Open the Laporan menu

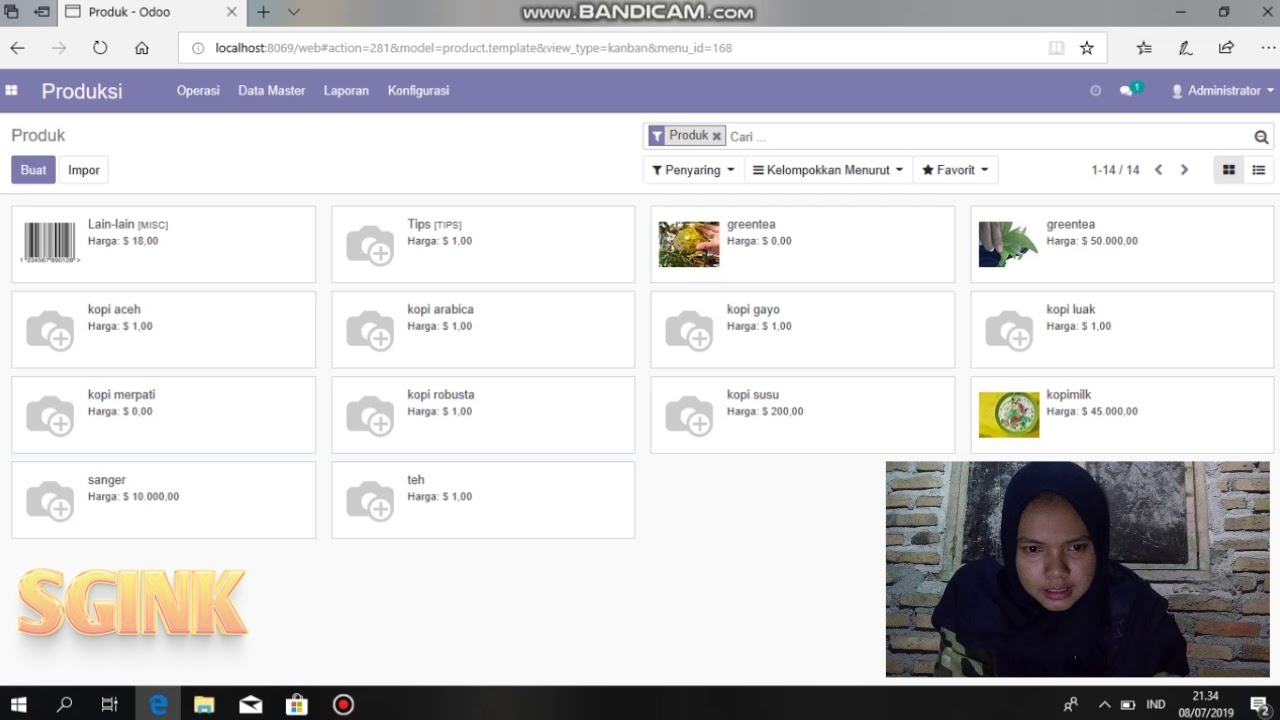(x=346, y=90)
